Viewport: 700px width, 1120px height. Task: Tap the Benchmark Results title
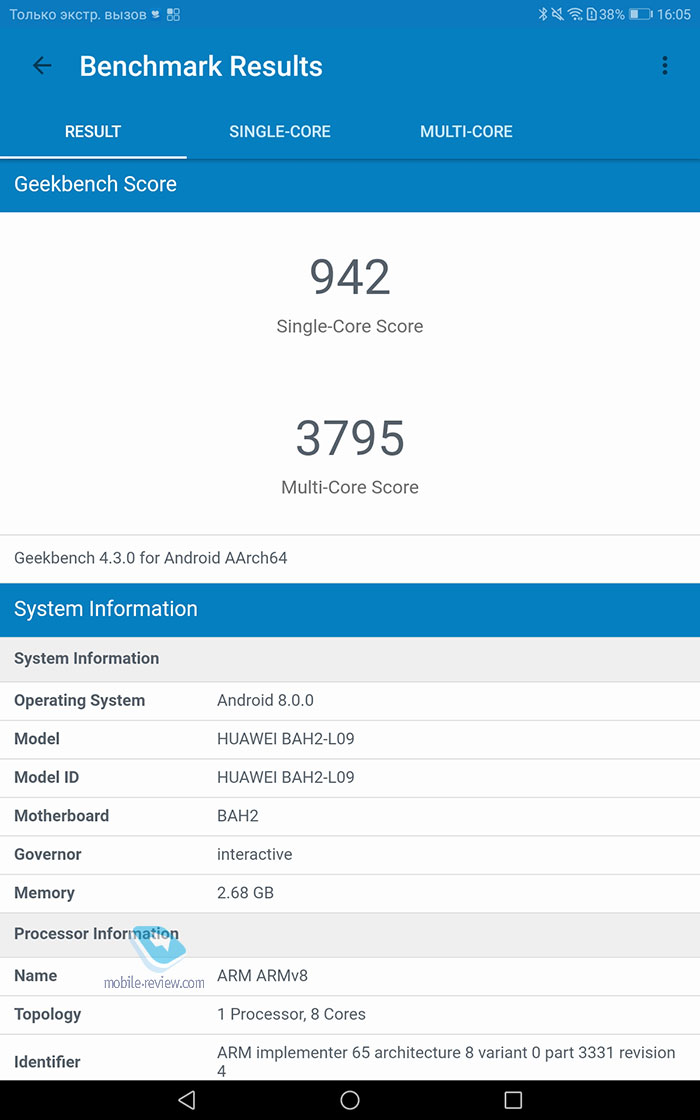(201, 66)
